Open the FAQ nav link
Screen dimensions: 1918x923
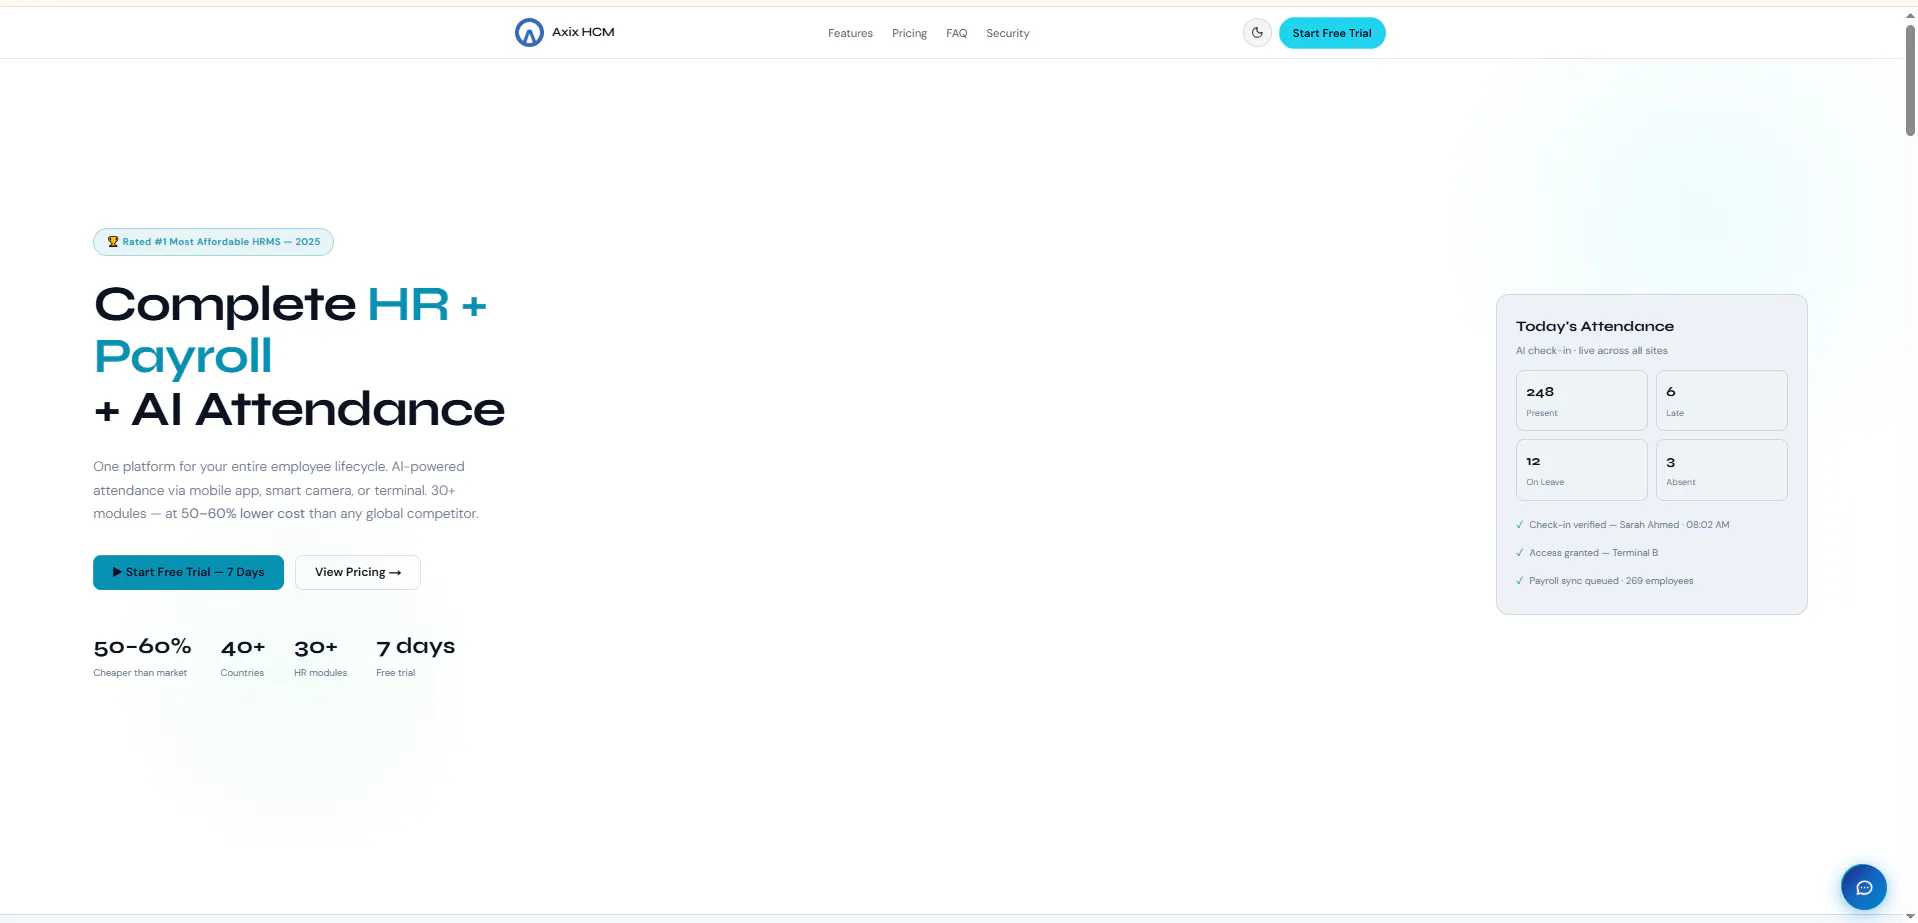[957, 34]
